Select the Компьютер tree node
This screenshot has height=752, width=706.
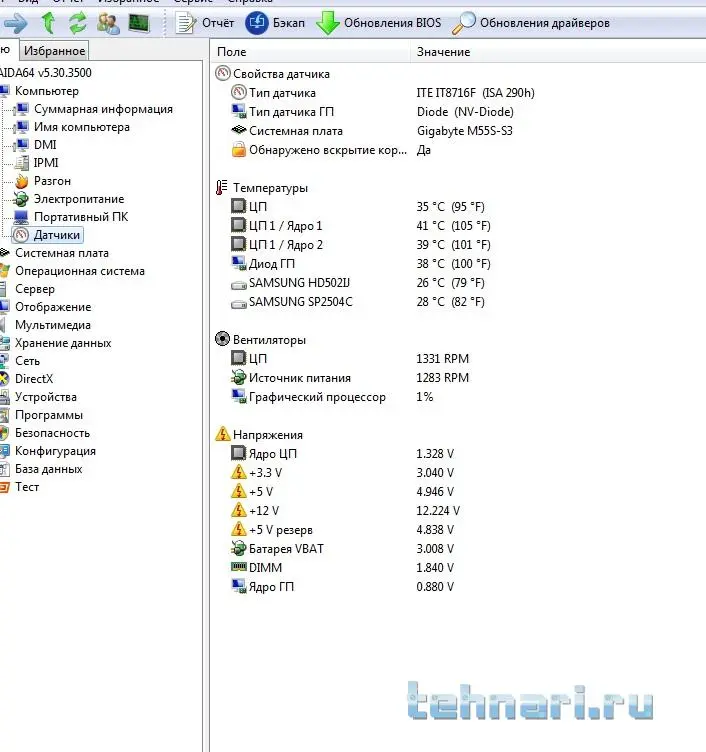coord(47,91)
